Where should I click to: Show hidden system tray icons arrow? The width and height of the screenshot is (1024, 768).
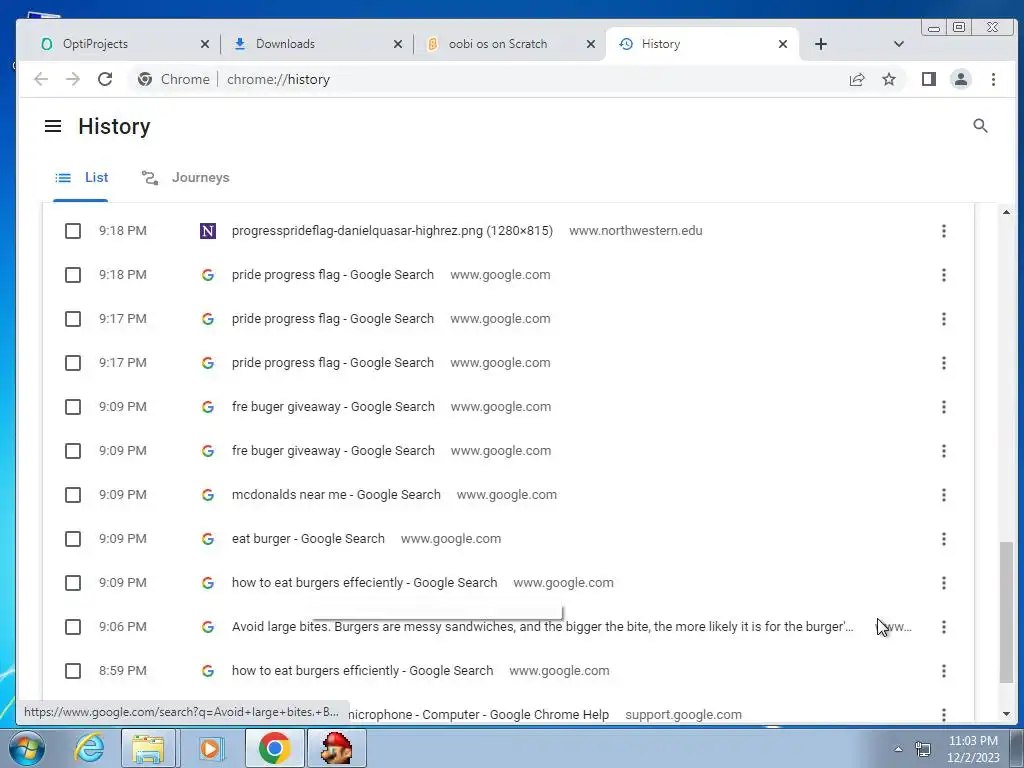(898, 749)
